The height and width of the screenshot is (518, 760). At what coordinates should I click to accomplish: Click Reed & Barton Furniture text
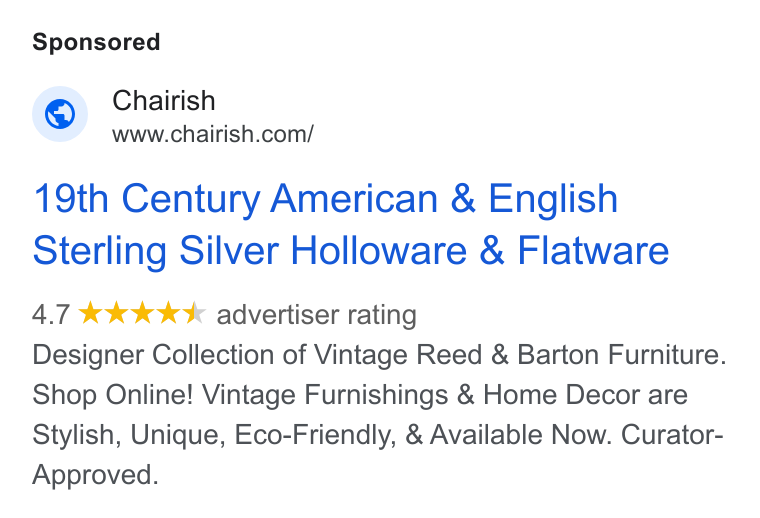coord(571,355)
